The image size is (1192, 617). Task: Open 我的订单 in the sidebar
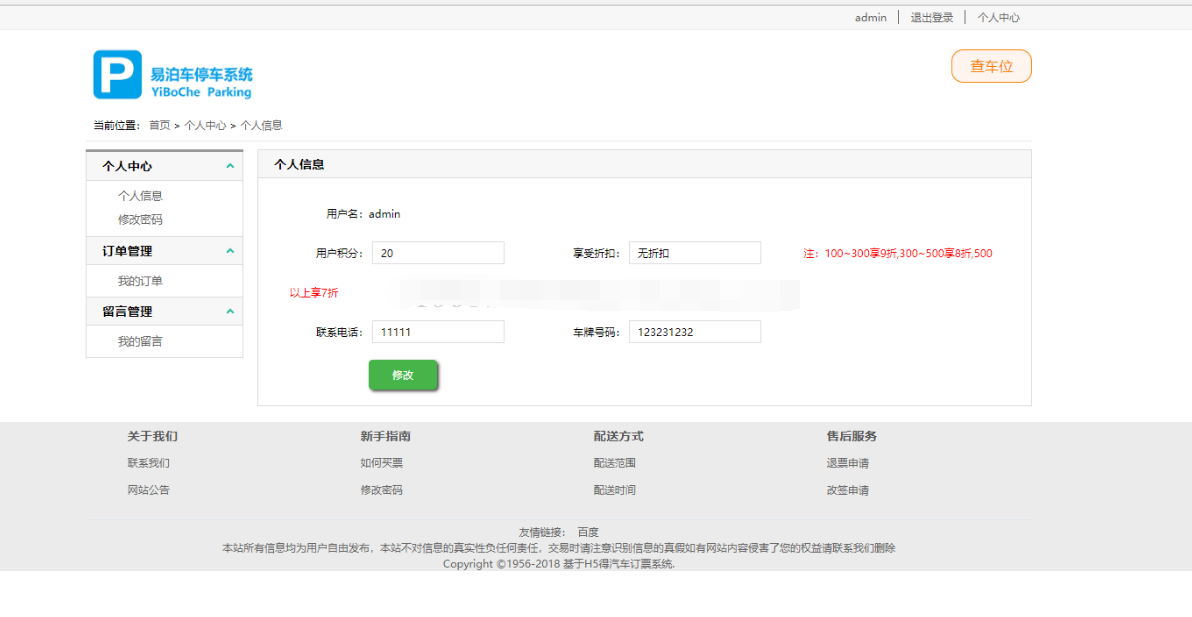(x=140, y=281)
